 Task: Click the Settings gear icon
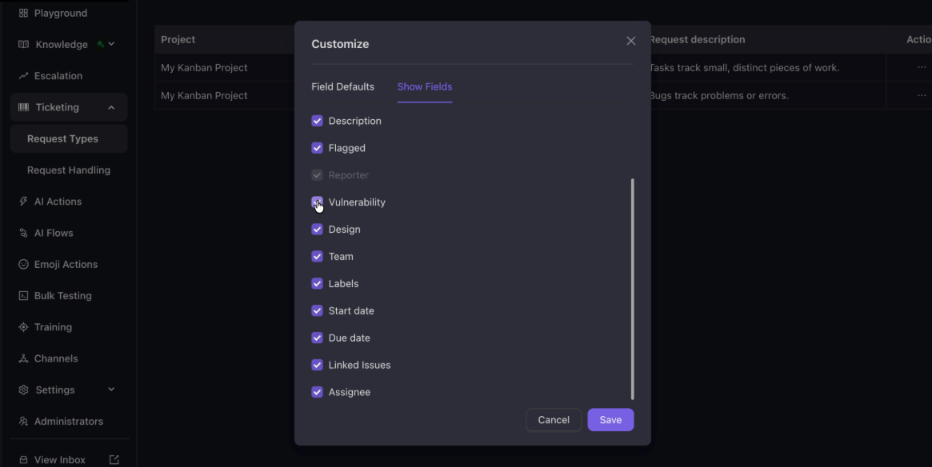[23, 390]
